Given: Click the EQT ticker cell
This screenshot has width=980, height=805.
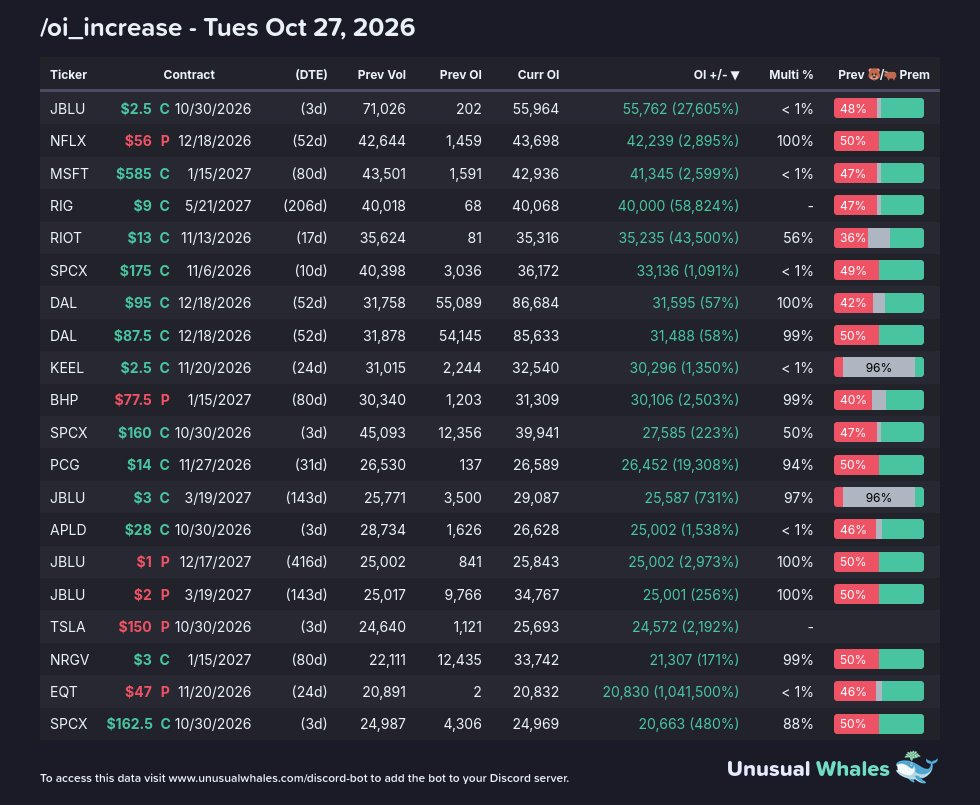Looking at the screenshot, I should click(64, 691).
